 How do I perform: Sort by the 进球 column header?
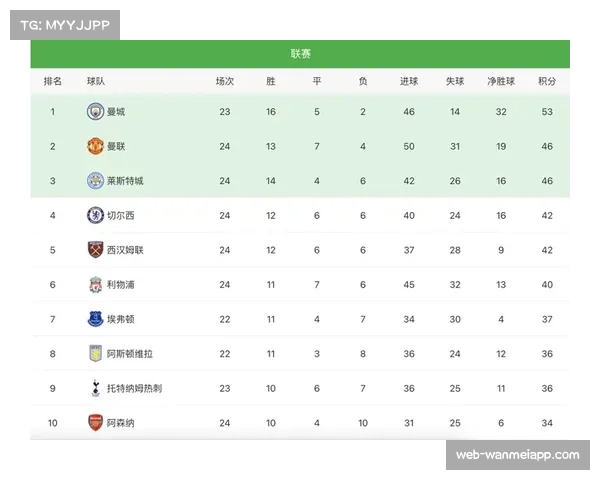point(409,81)
